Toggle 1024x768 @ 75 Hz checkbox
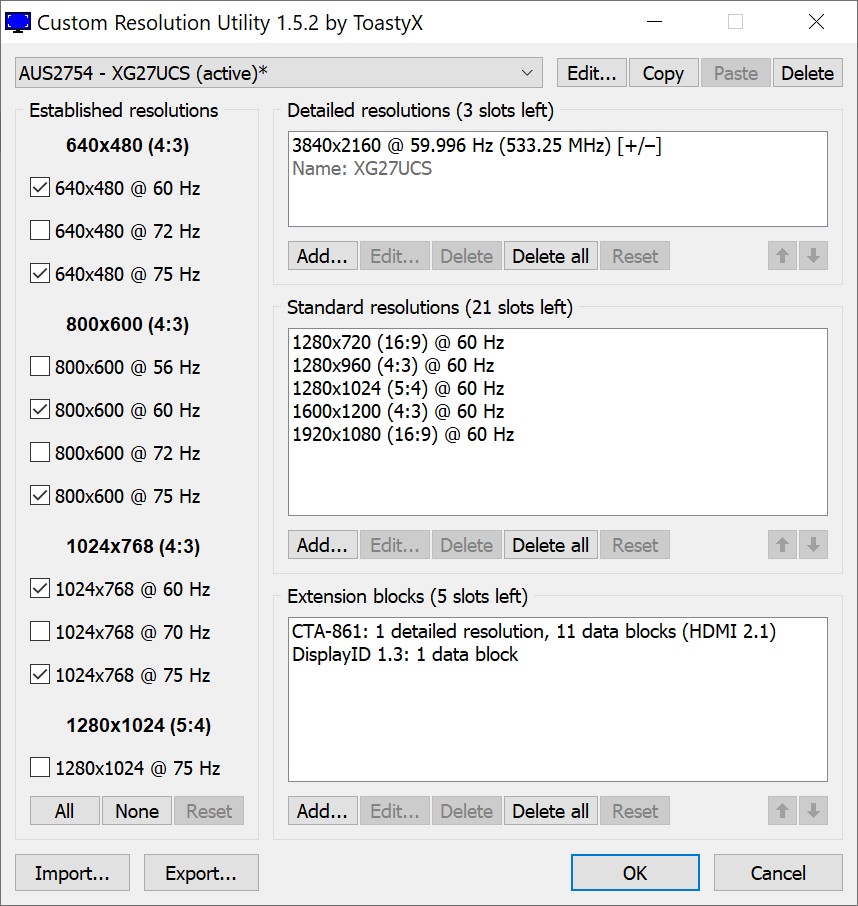This screenshot has width=858, height=906. pos(40,674)
